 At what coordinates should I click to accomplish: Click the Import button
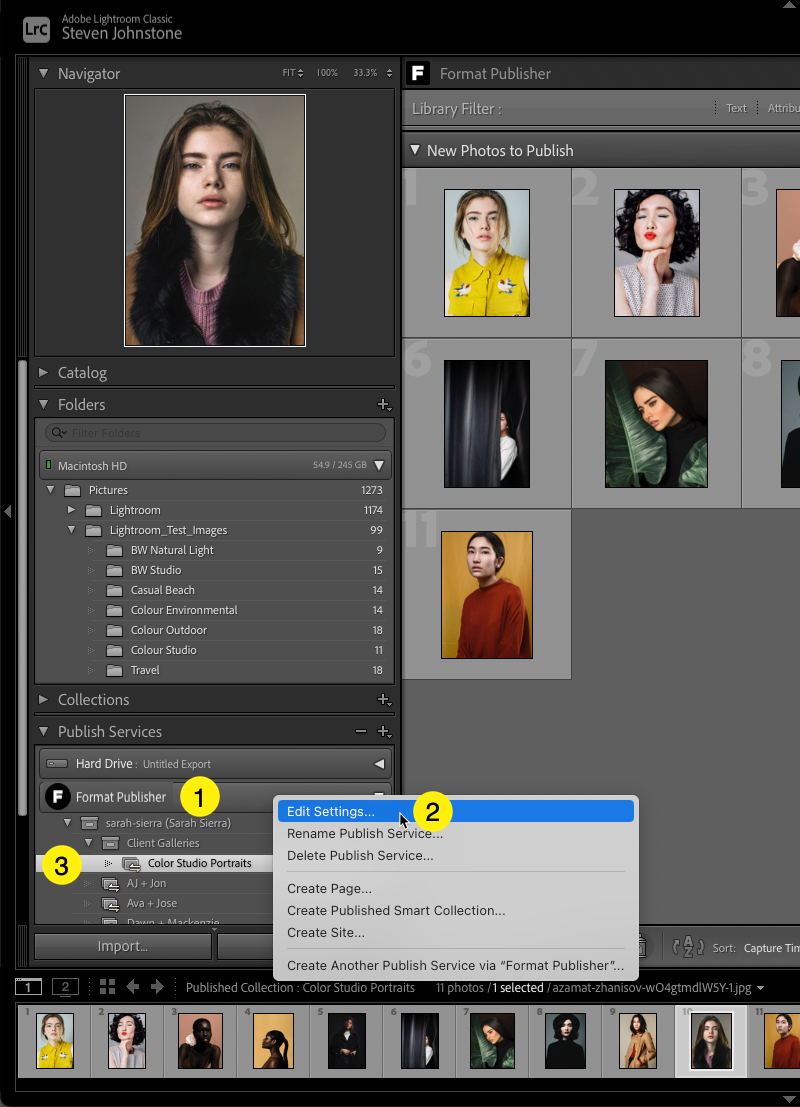click(x=122, y=946)
